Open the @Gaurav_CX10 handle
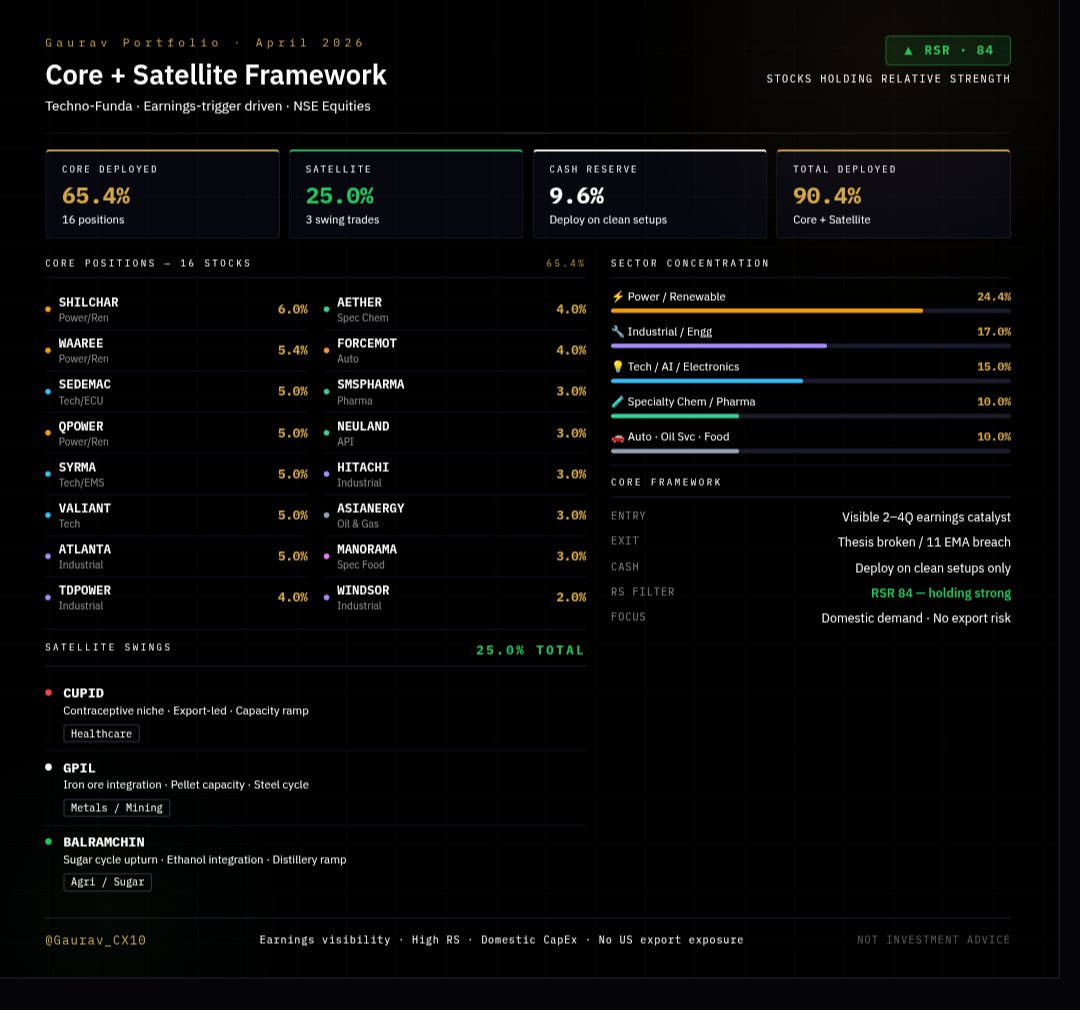 pyautogui.click(x=96, y=940)
